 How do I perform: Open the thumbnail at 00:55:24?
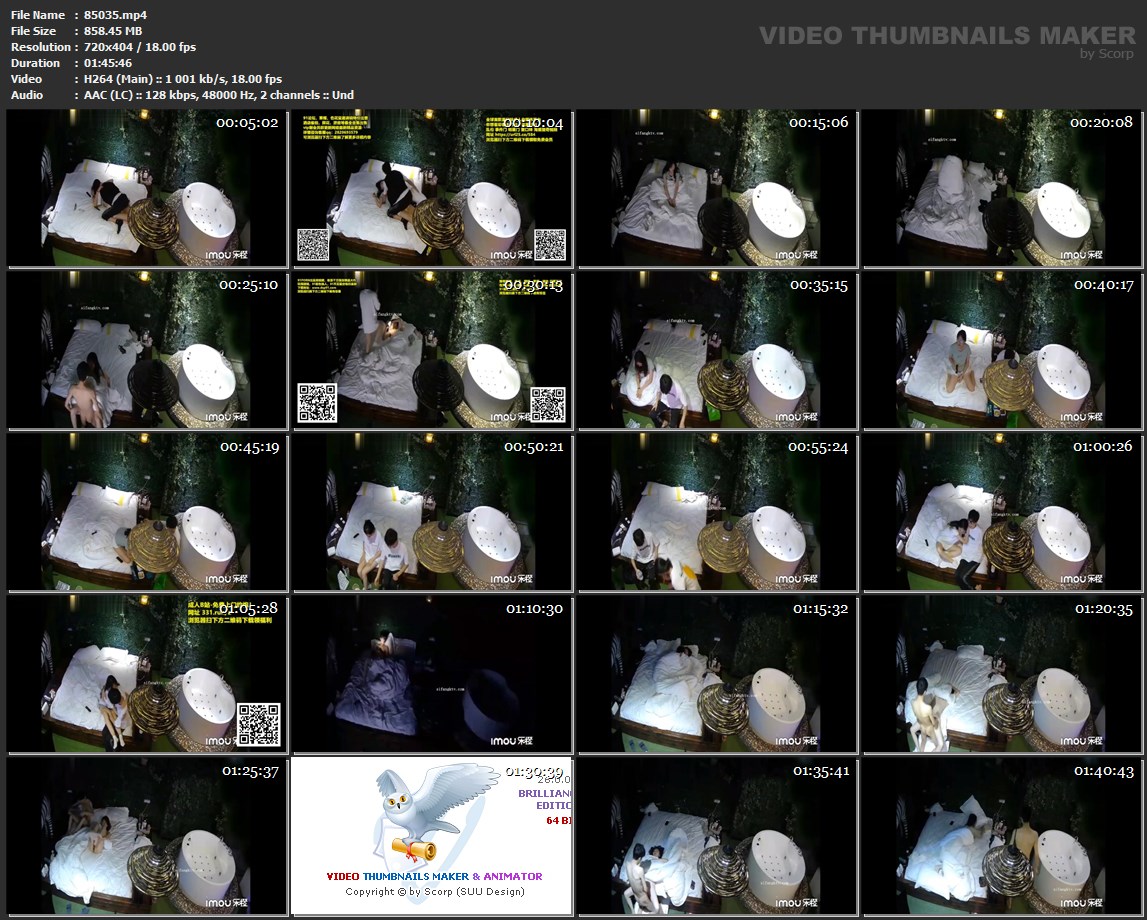click(x=717, y=512)
